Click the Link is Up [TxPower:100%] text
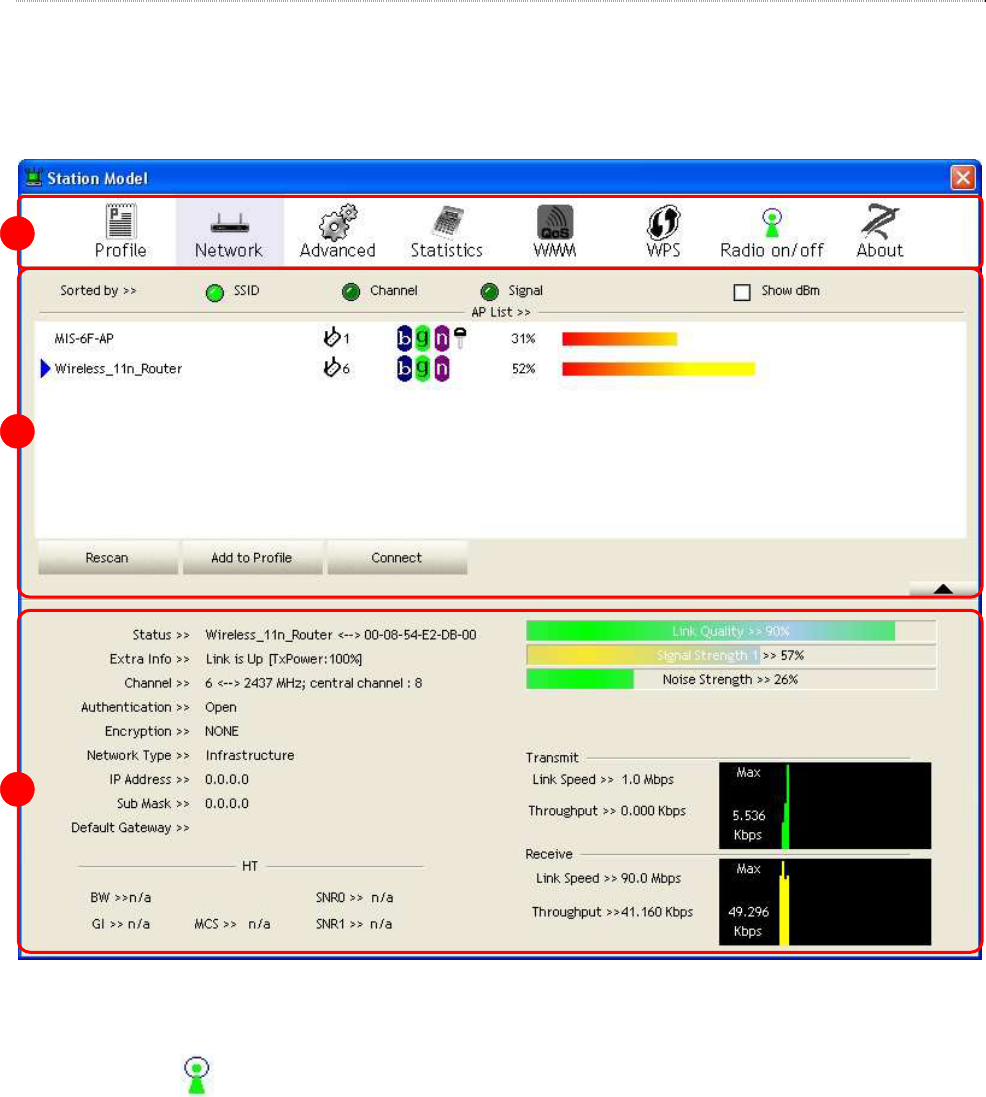This screenshot has width=986, height=1097. 283,659
